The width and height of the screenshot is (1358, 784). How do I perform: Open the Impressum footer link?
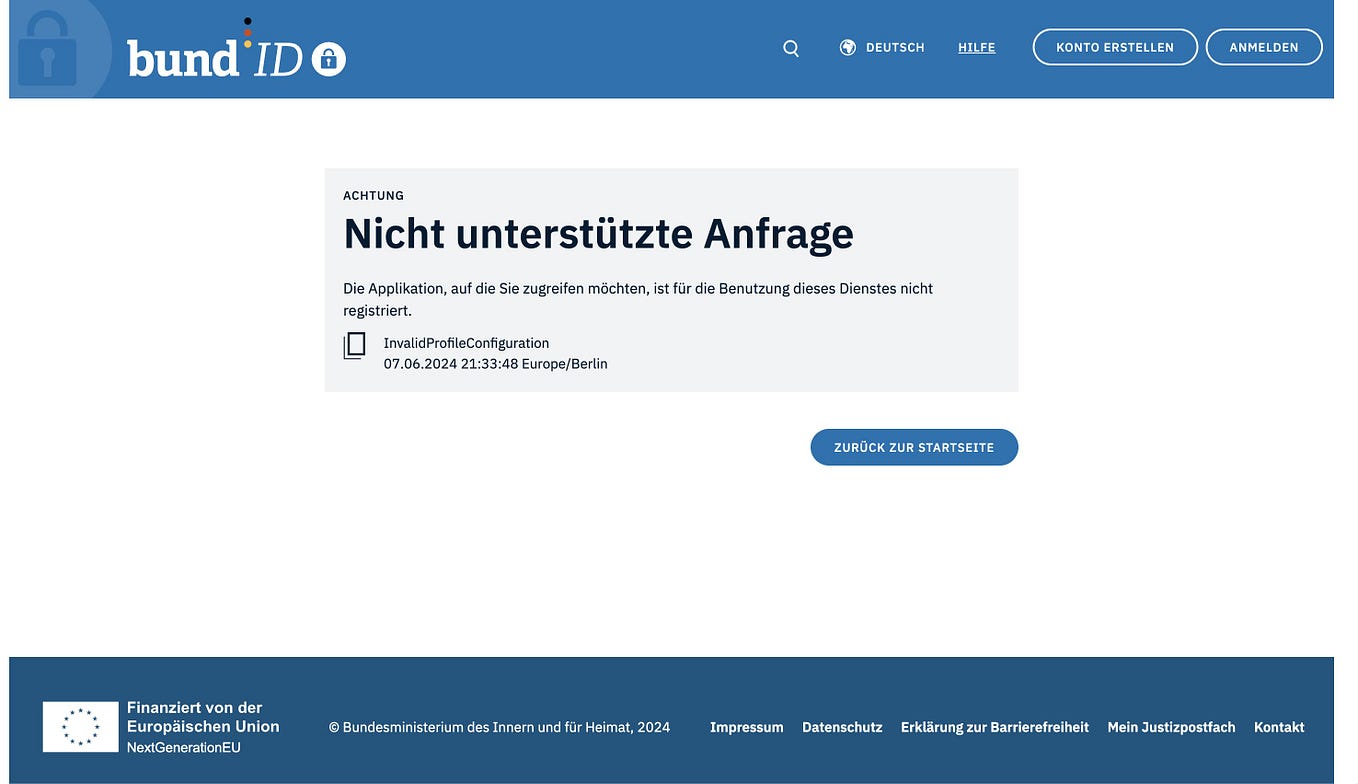point(746,727)
